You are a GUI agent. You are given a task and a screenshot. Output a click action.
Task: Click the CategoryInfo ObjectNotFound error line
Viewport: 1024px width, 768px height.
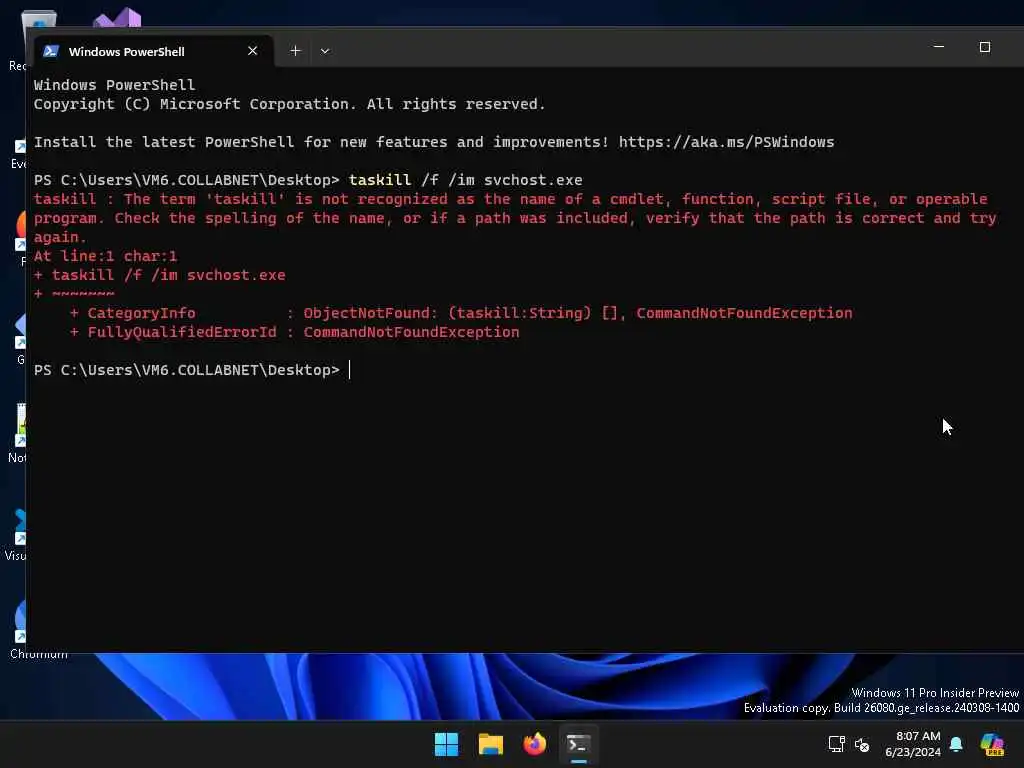[460, 313]
